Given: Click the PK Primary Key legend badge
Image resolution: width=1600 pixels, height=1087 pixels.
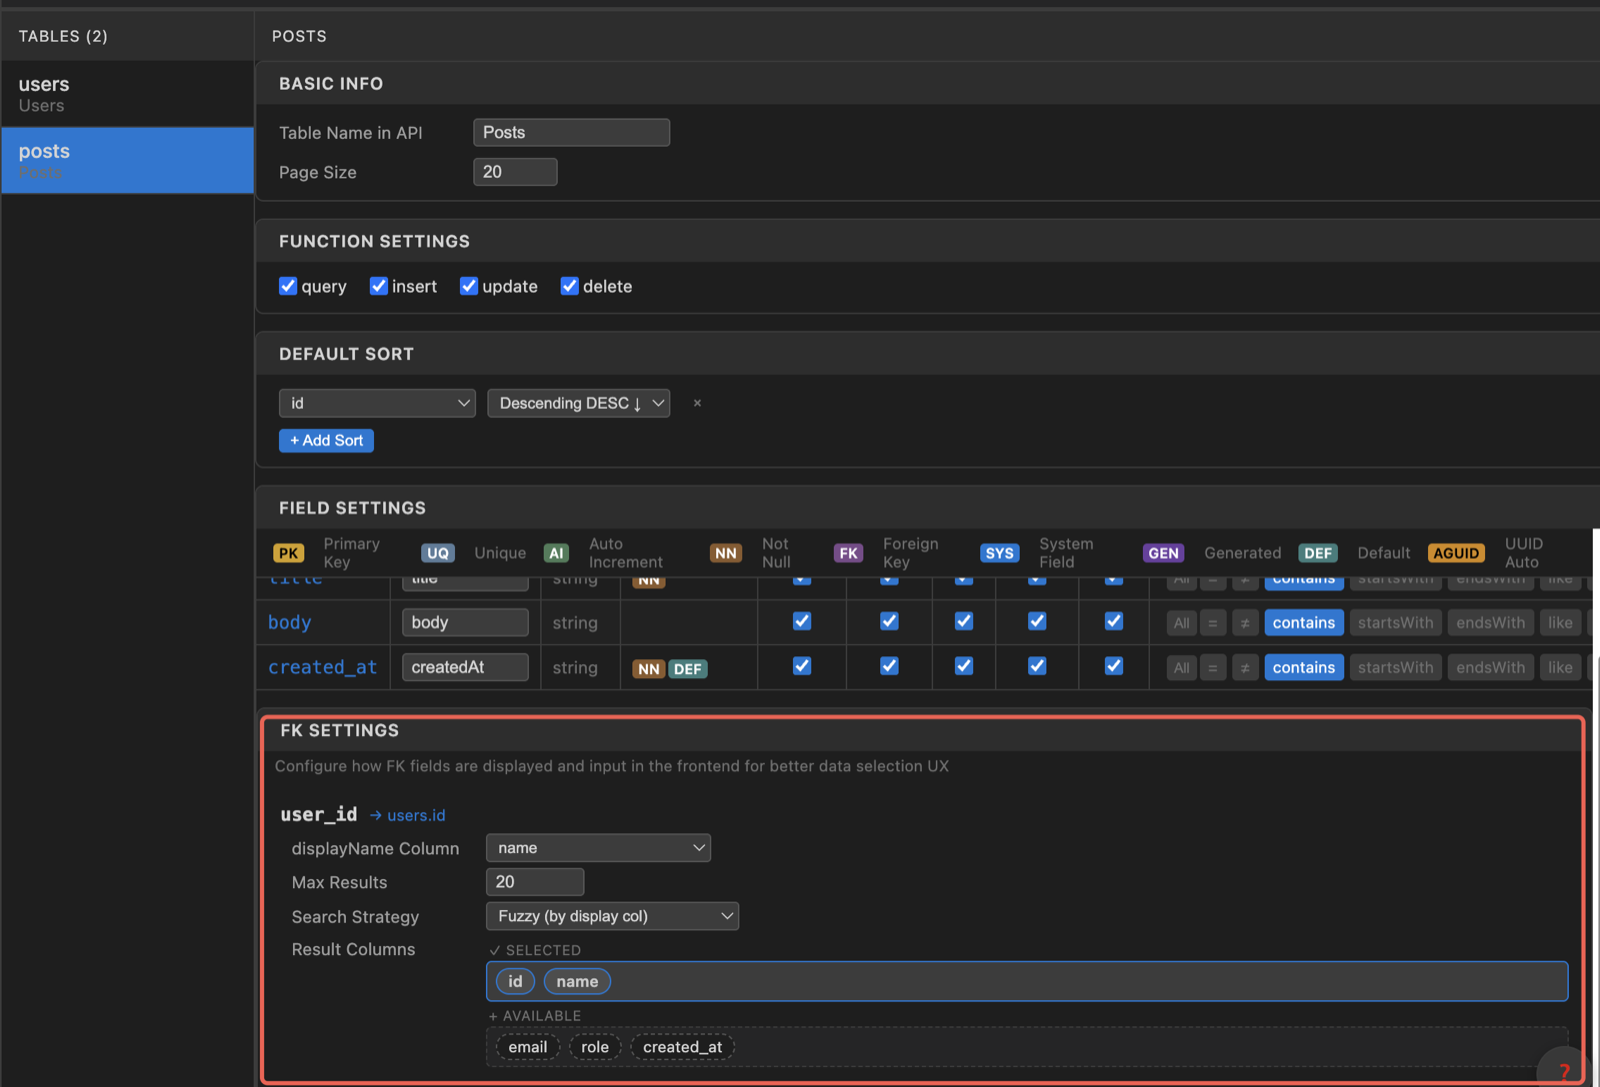Looking at the screenshot, I should 289,553.
